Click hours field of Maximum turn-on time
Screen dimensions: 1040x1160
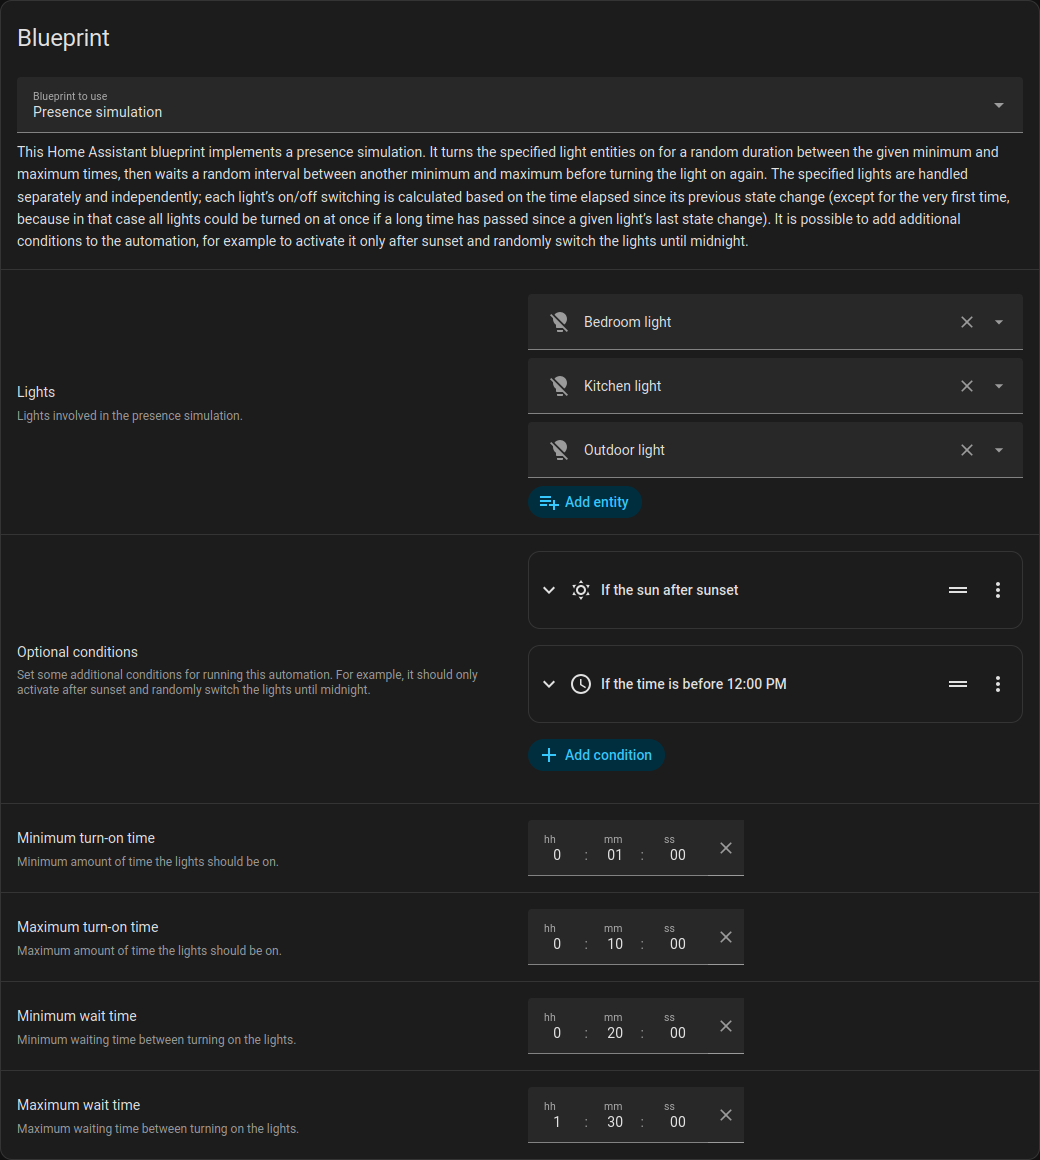(556, 937)
